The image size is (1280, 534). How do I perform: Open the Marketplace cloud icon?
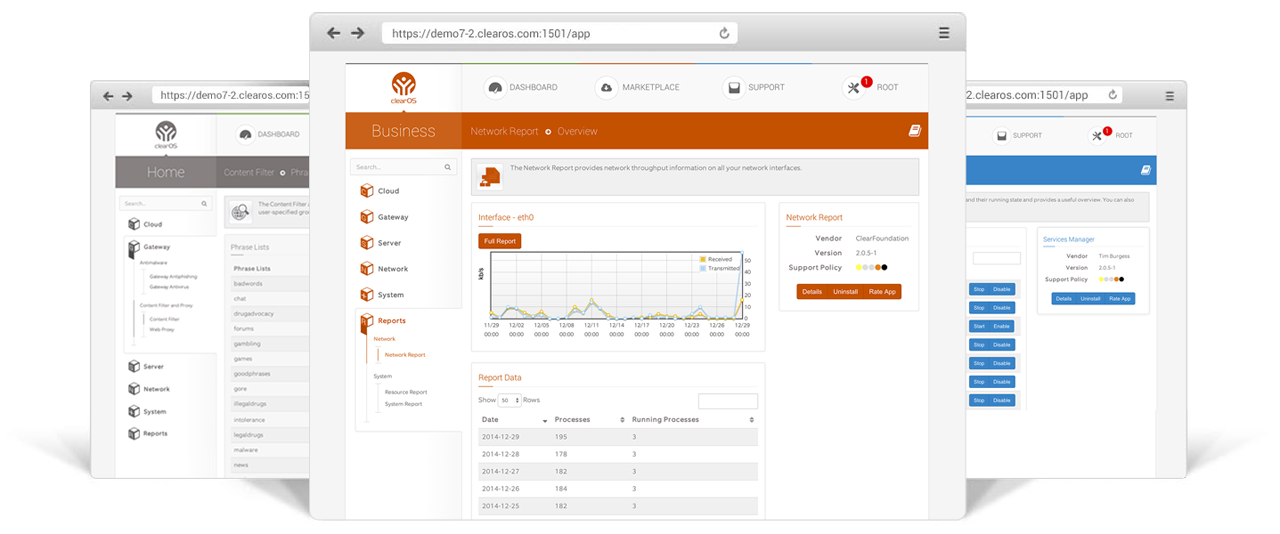click(x=606, y=88)
